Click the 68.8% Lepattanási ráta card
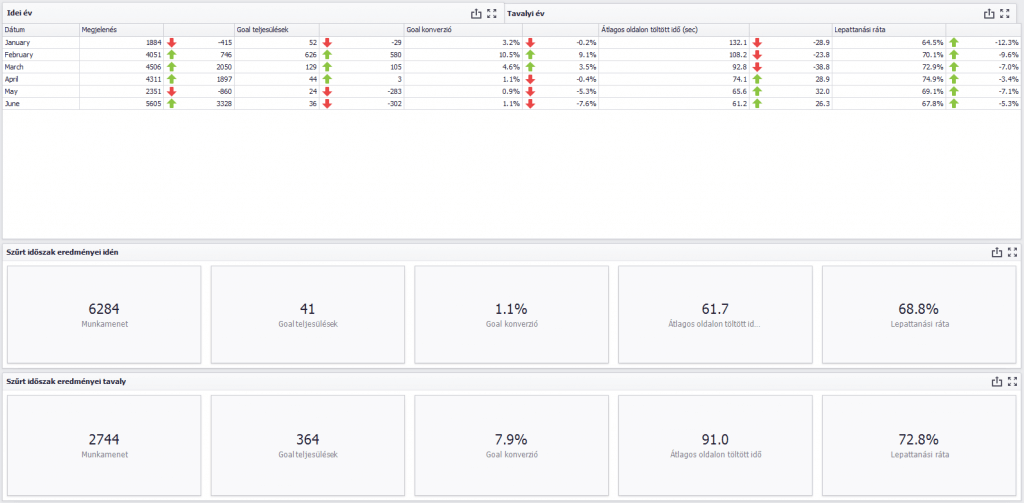 (919, 314)
